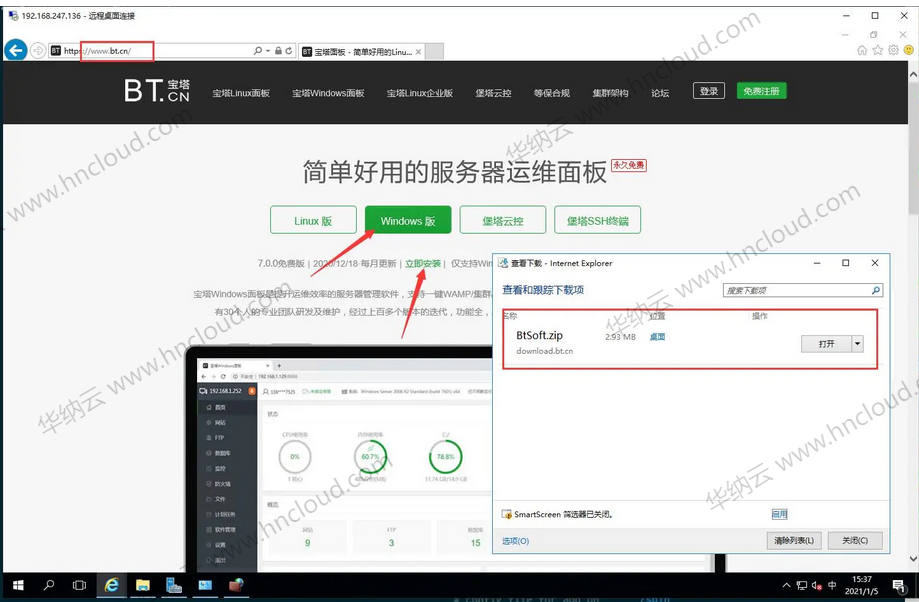Click the 选项(O) link
This screenshot has height=602, width=919.
(x=516, y=541)
